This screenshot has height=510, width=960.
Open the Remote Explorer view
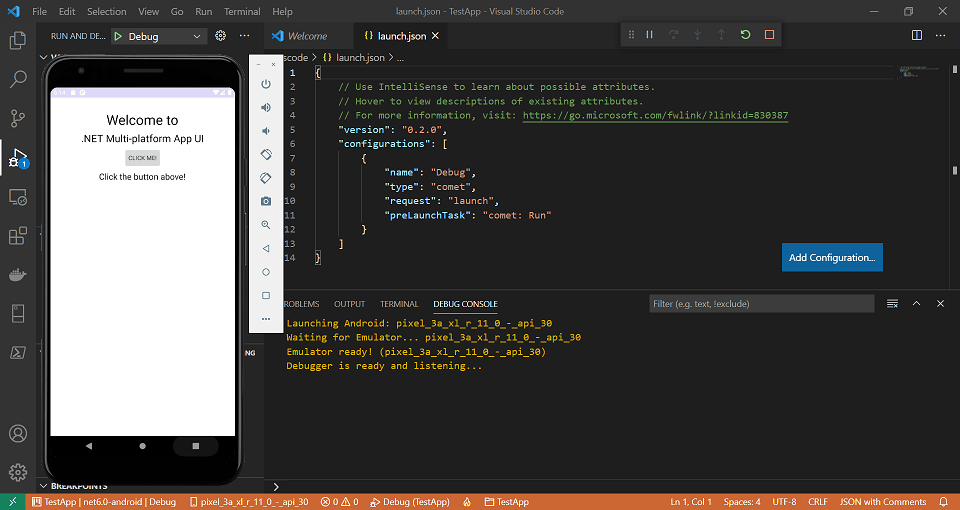18,197
